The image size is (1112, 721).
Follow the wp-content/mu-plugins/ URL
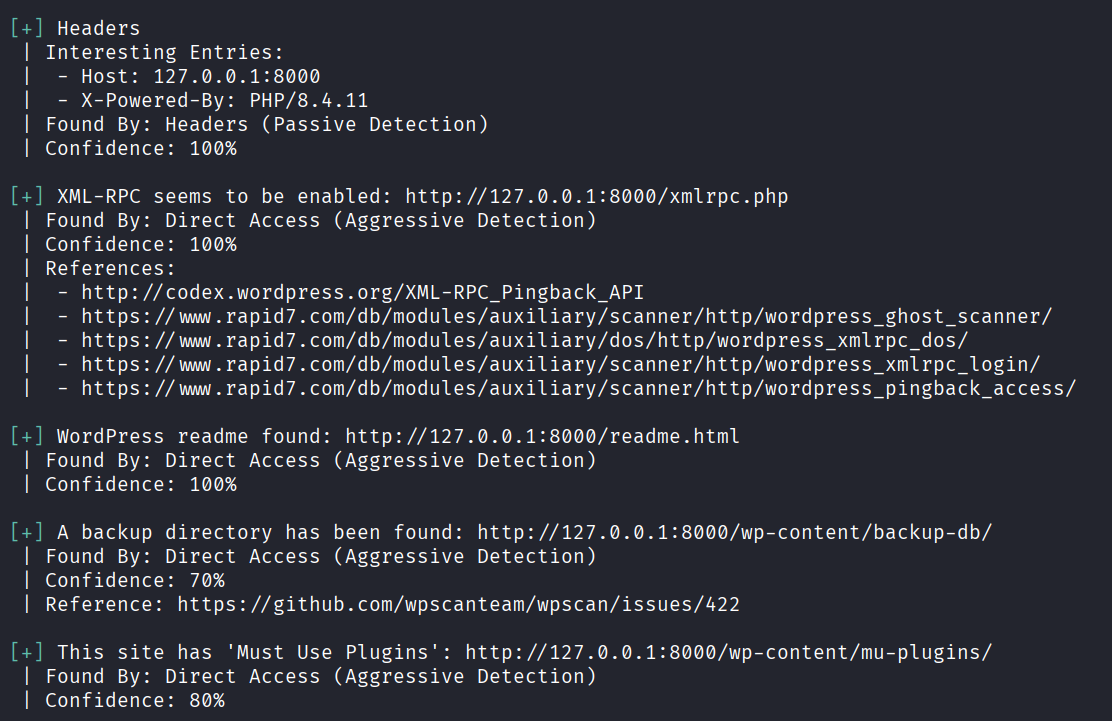(728, 652)
